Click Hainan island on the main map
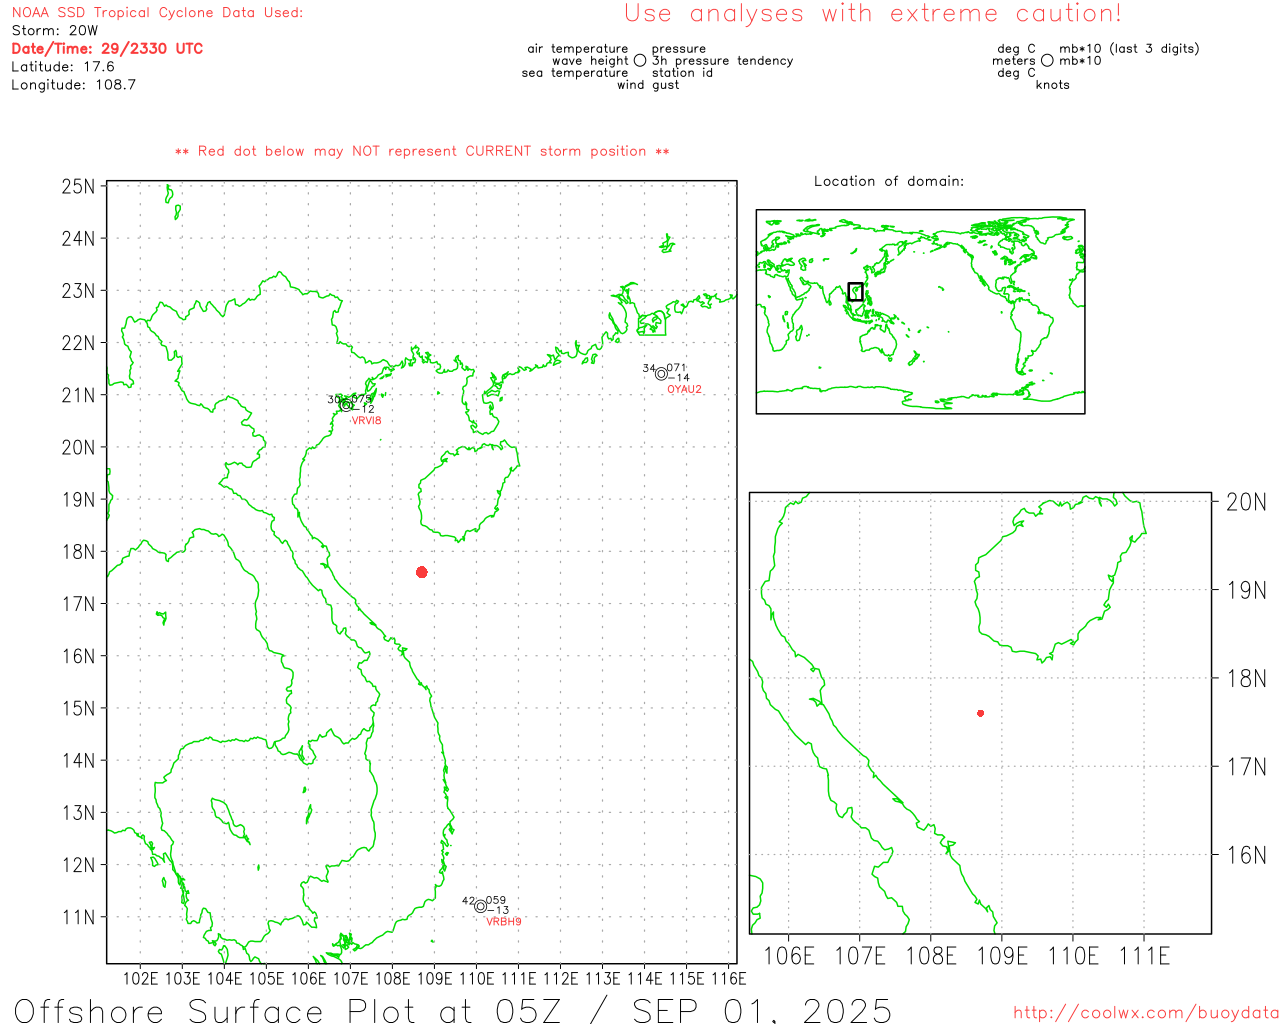 [x=468, y=491]
